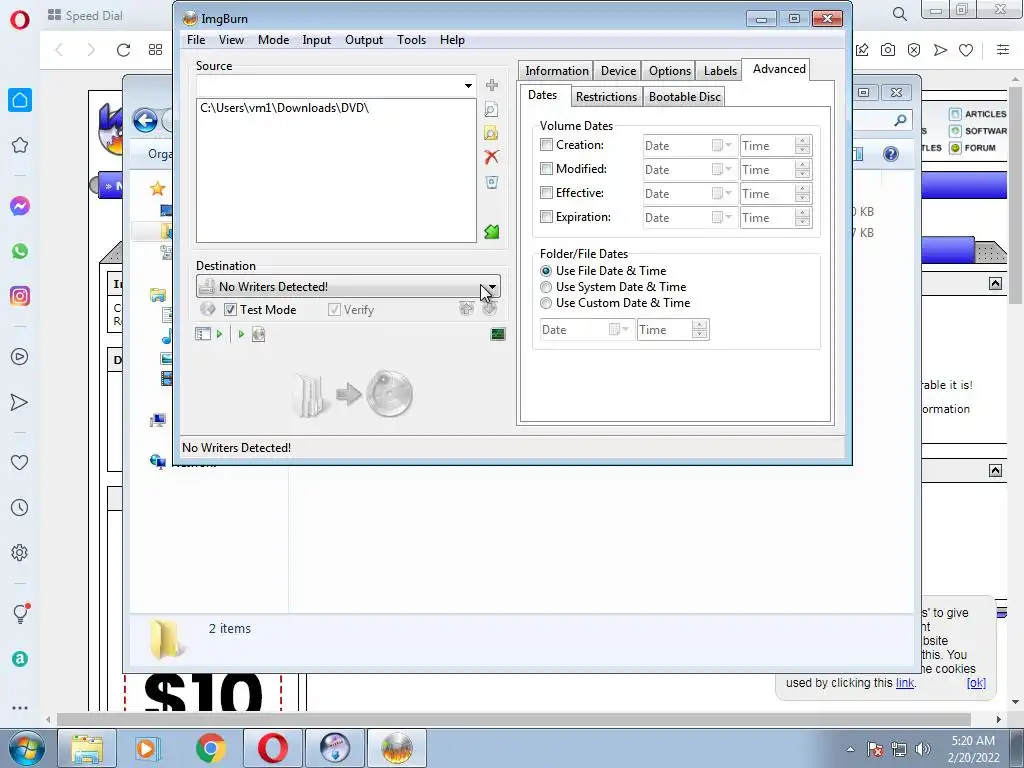Open ImgBurn Tools menu
Viewport: 1024px width, 768px height.
point(411,40)
